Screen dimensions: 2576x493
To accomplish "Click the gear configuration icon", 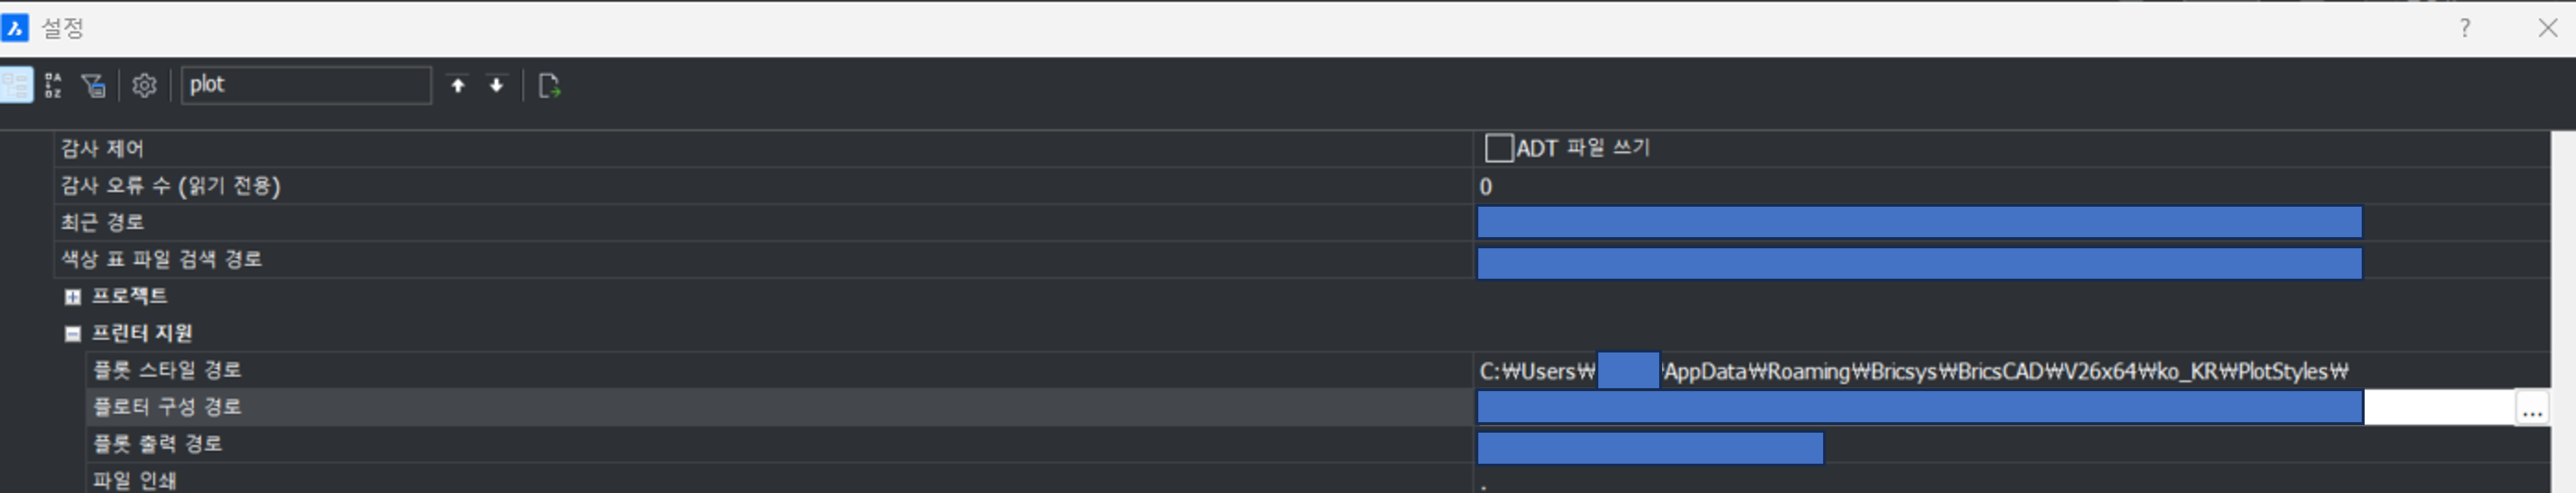I will click(x=144, y=85).
